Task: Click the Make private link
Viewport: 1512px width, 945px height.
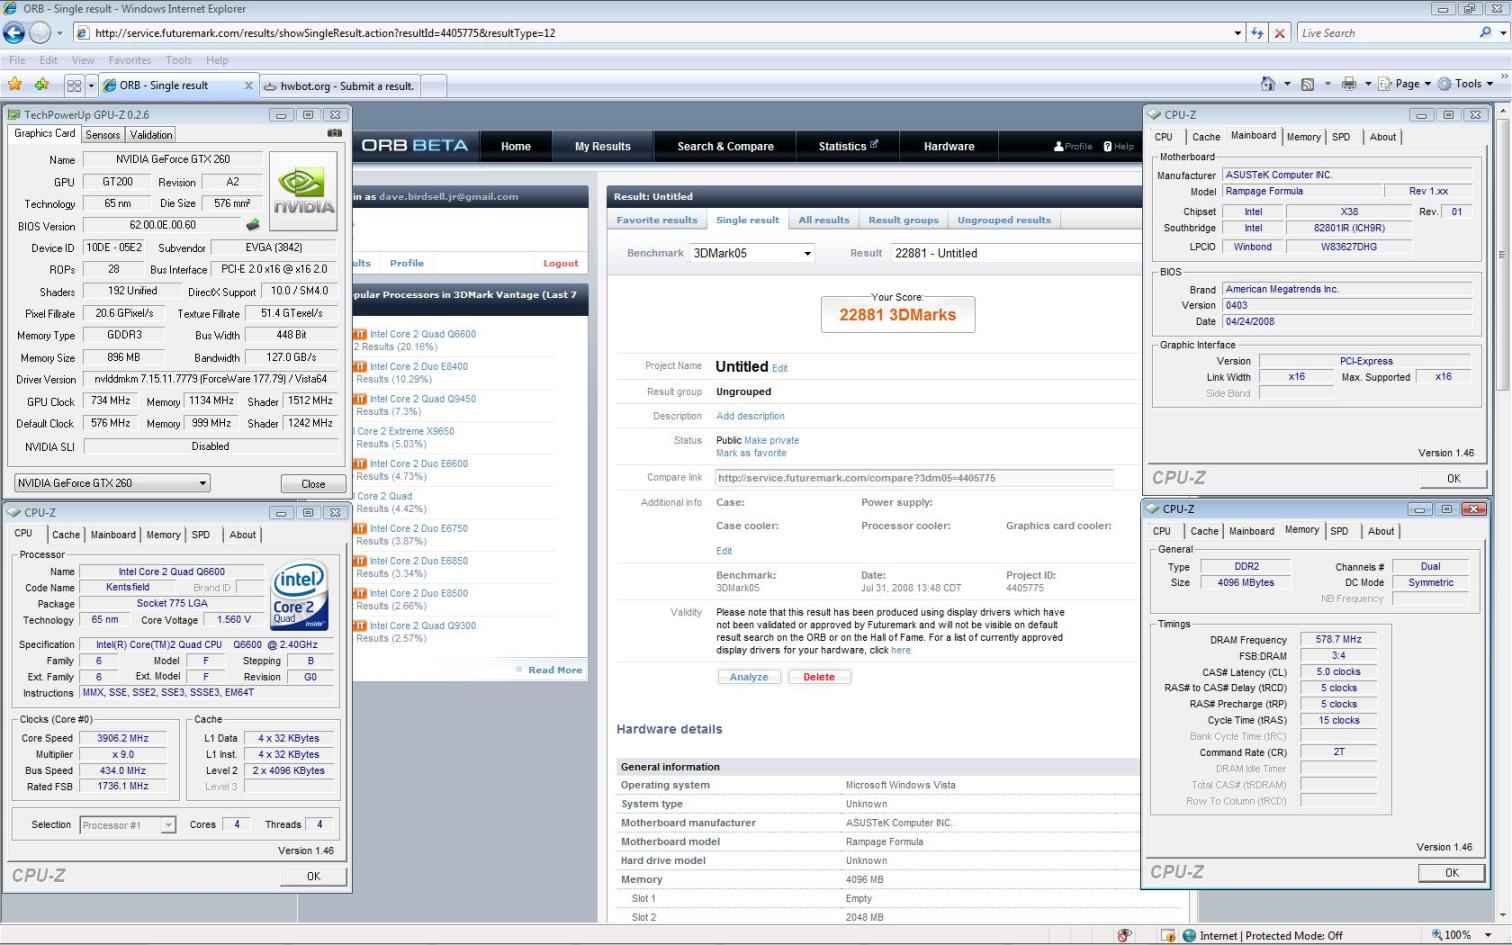Action: 771,440
